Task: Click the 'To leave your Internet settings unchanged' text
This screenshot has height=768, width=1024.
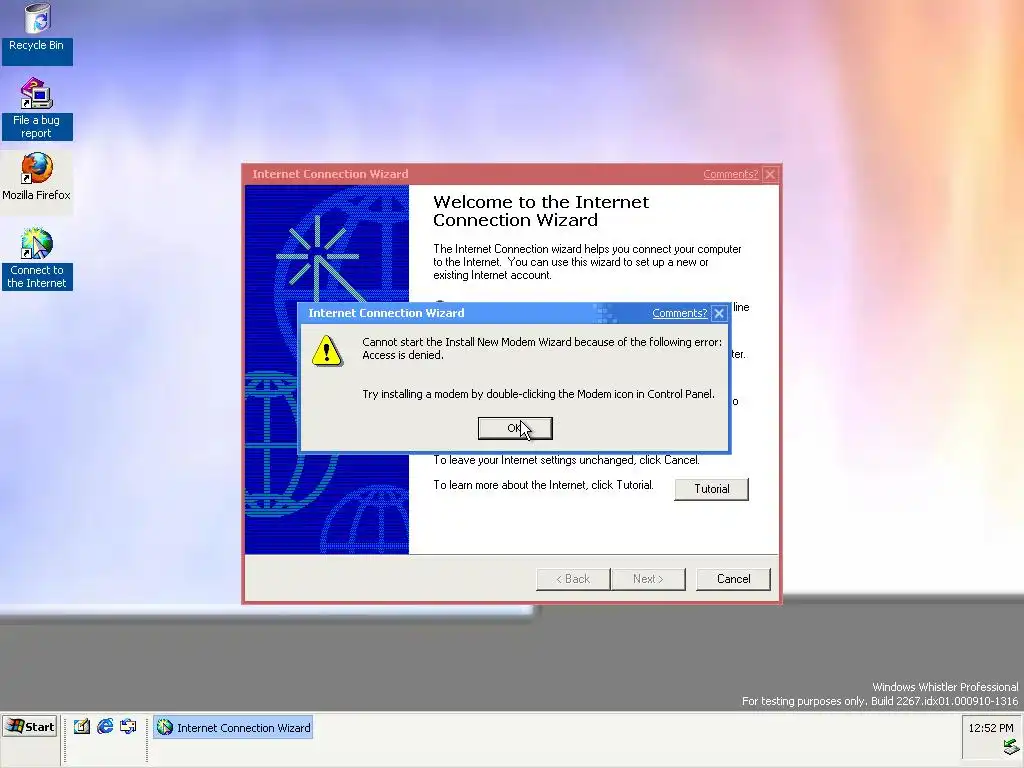Action: coord(566,460)
